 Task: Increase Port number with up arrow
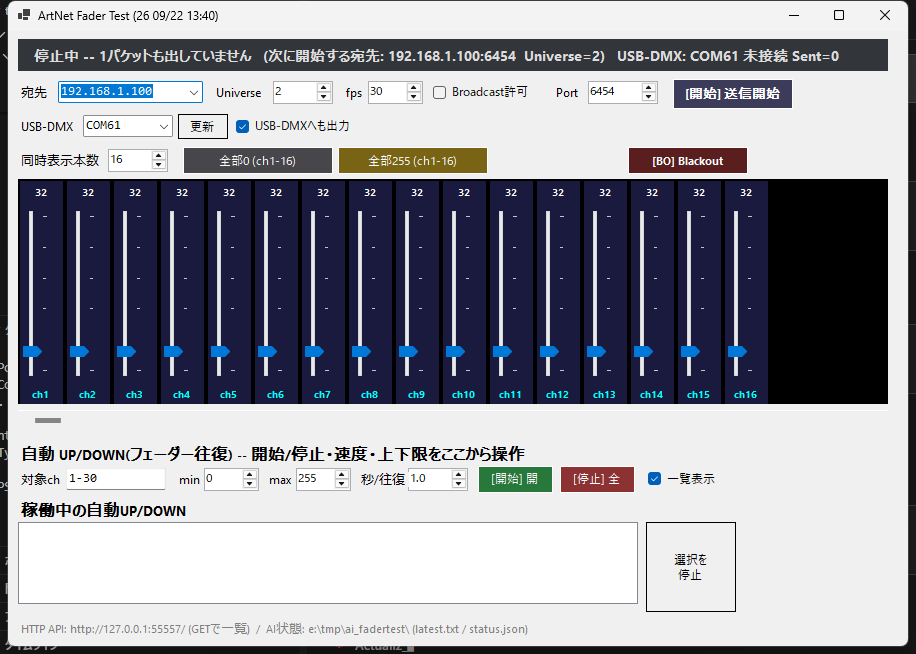point(648,87)
